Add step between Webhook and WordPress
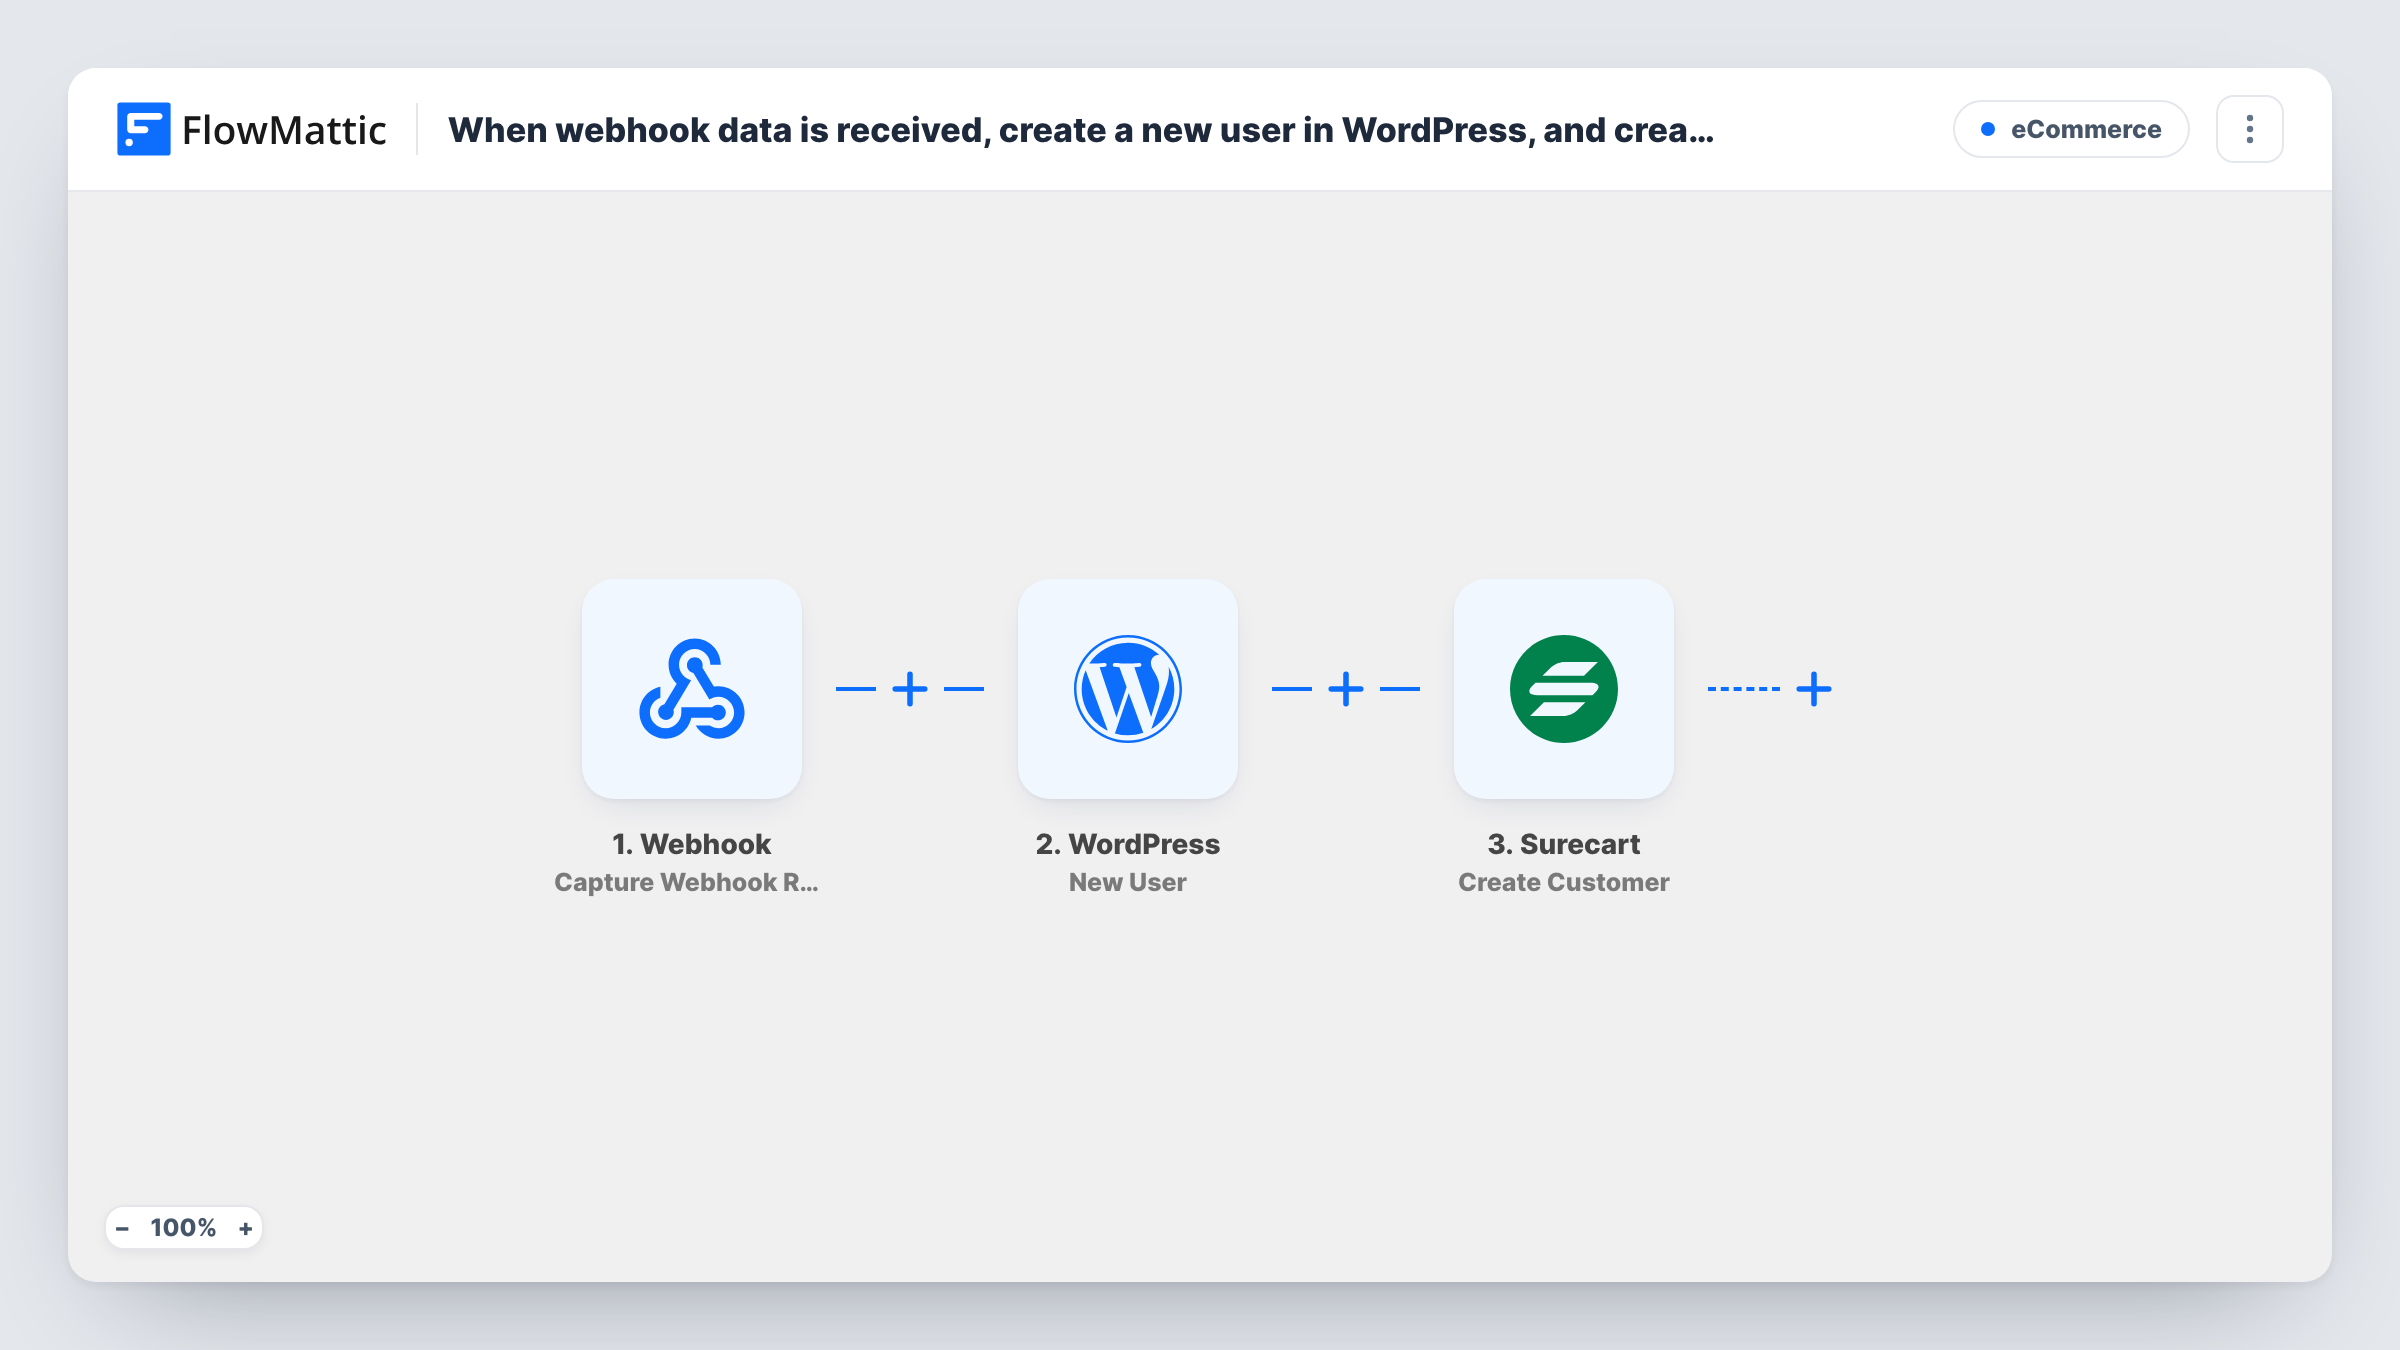This screenshot has height=1350, width=2400. coord(910,689)
